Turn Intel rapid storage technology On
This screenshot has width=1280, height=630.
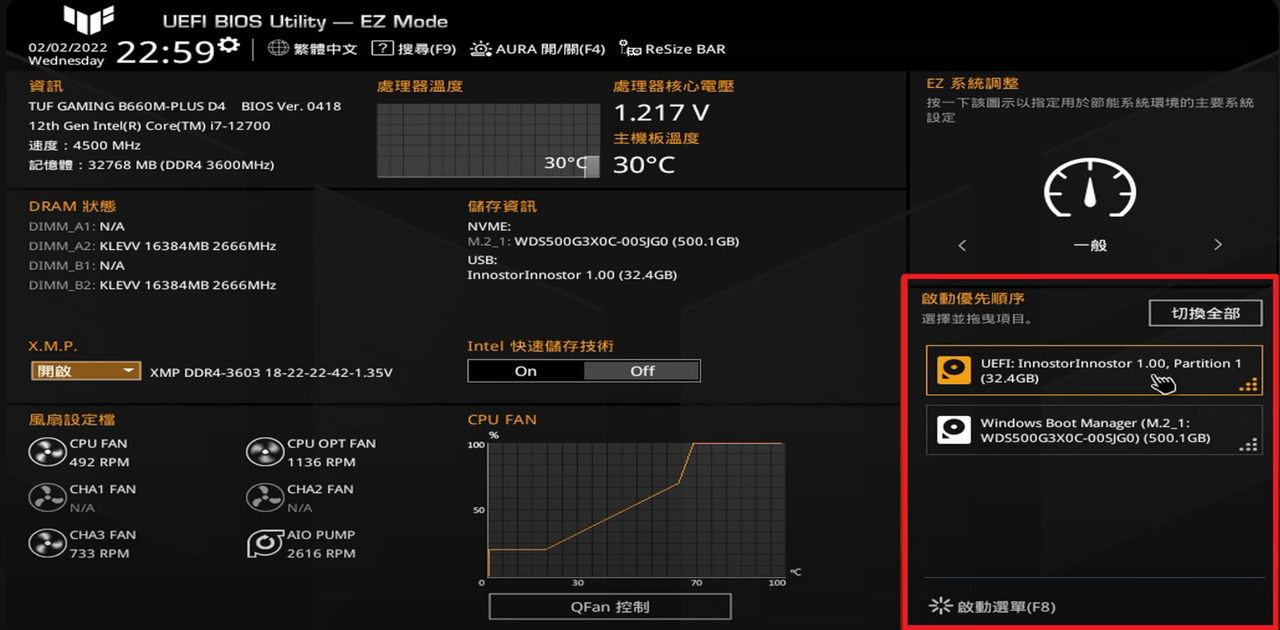coord(526,371)
